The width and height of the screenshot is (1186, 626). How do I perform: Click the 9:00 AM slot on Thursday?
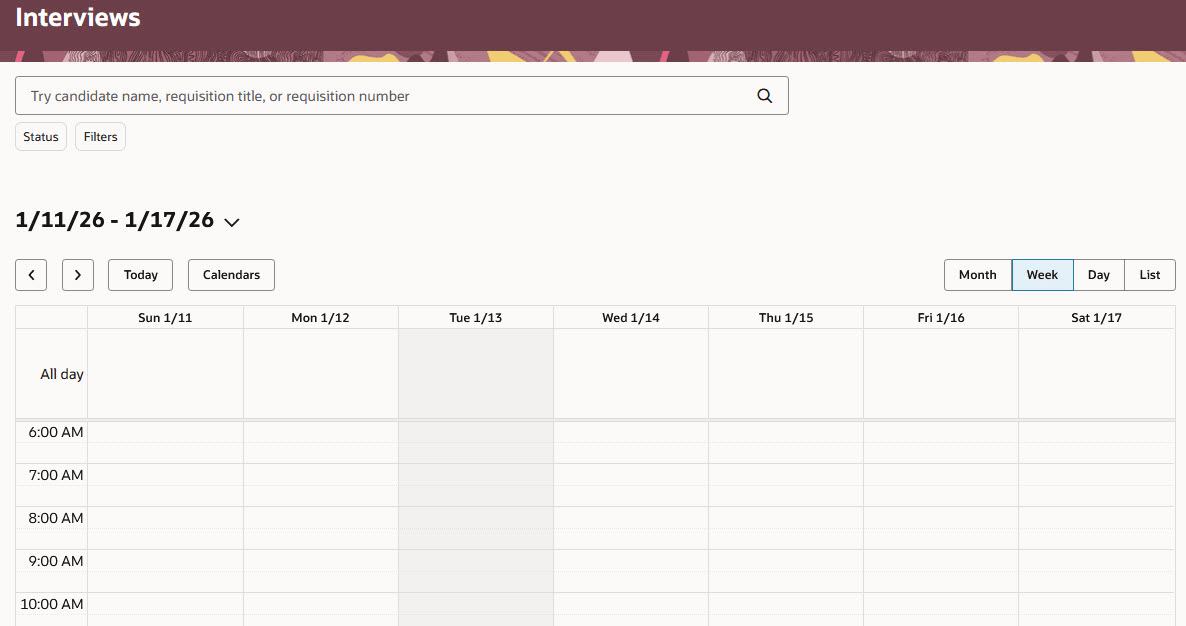click(786, 561)
